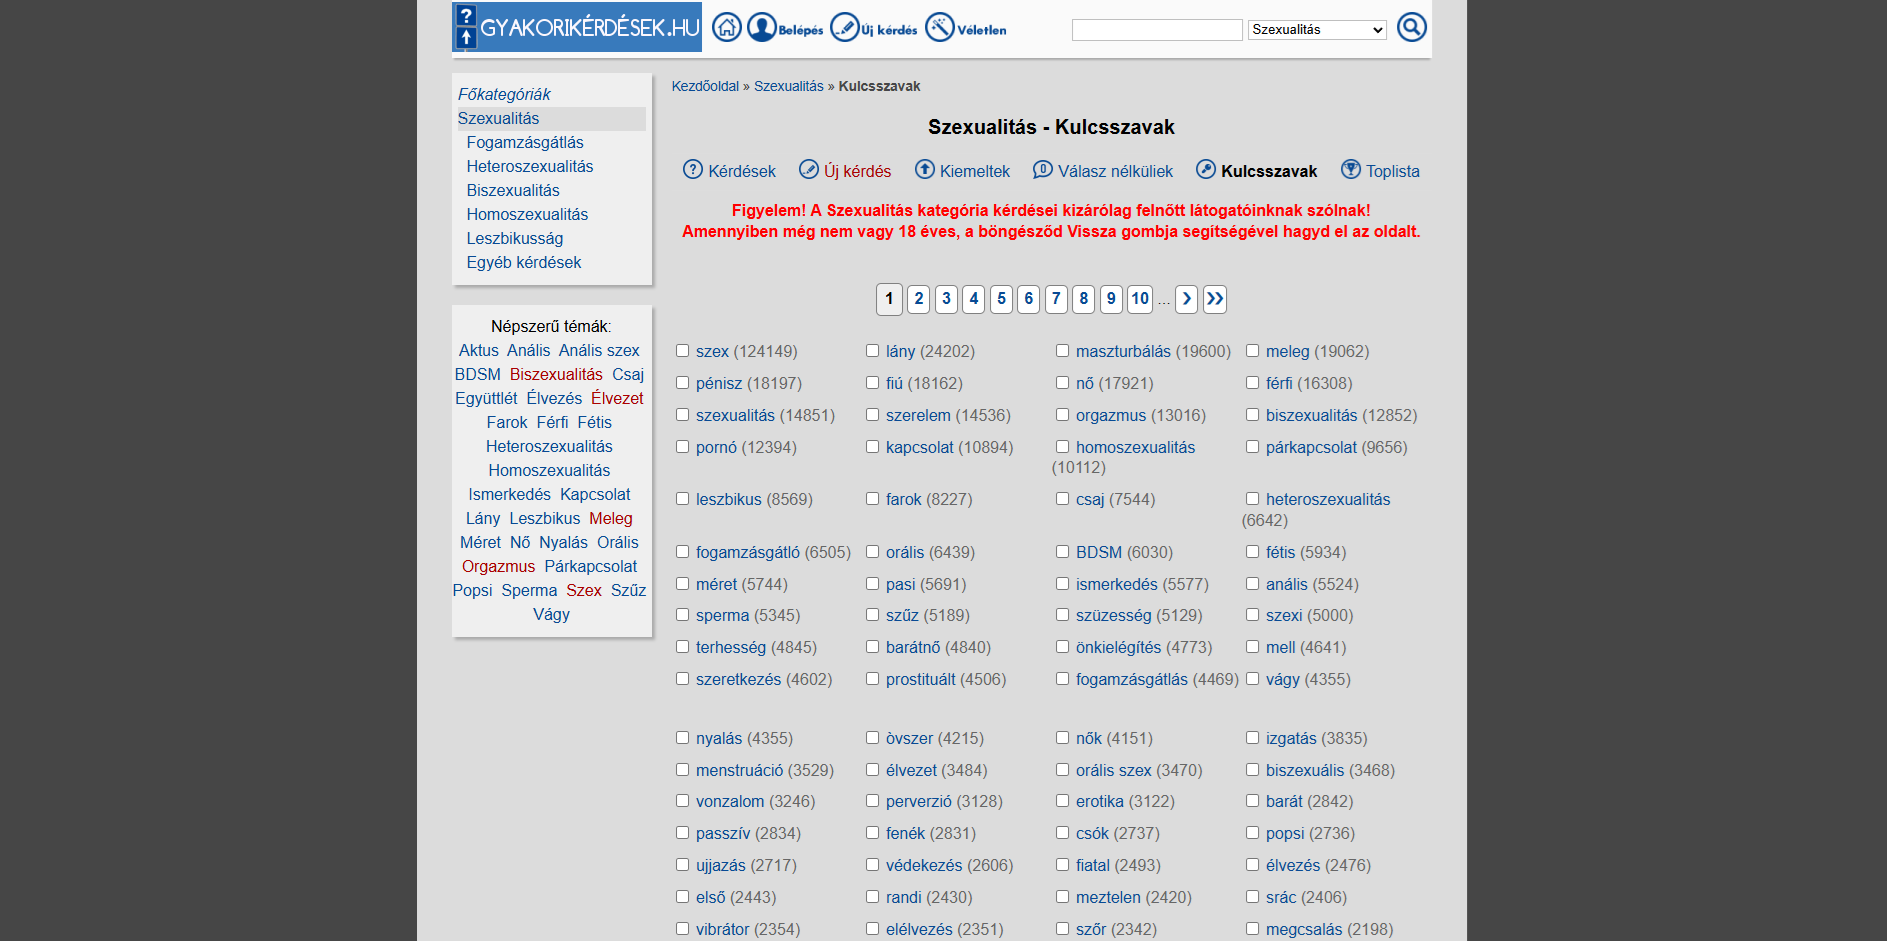Click the up arrow icon in logo

(466, 38)
